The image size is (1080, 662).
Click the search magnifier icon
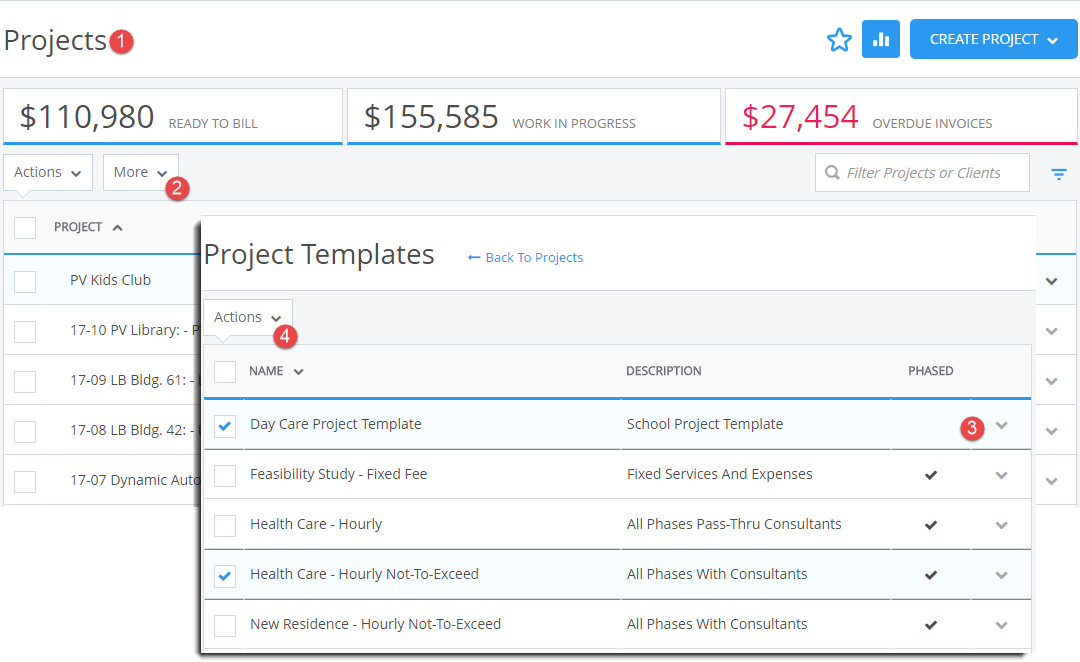832,173
